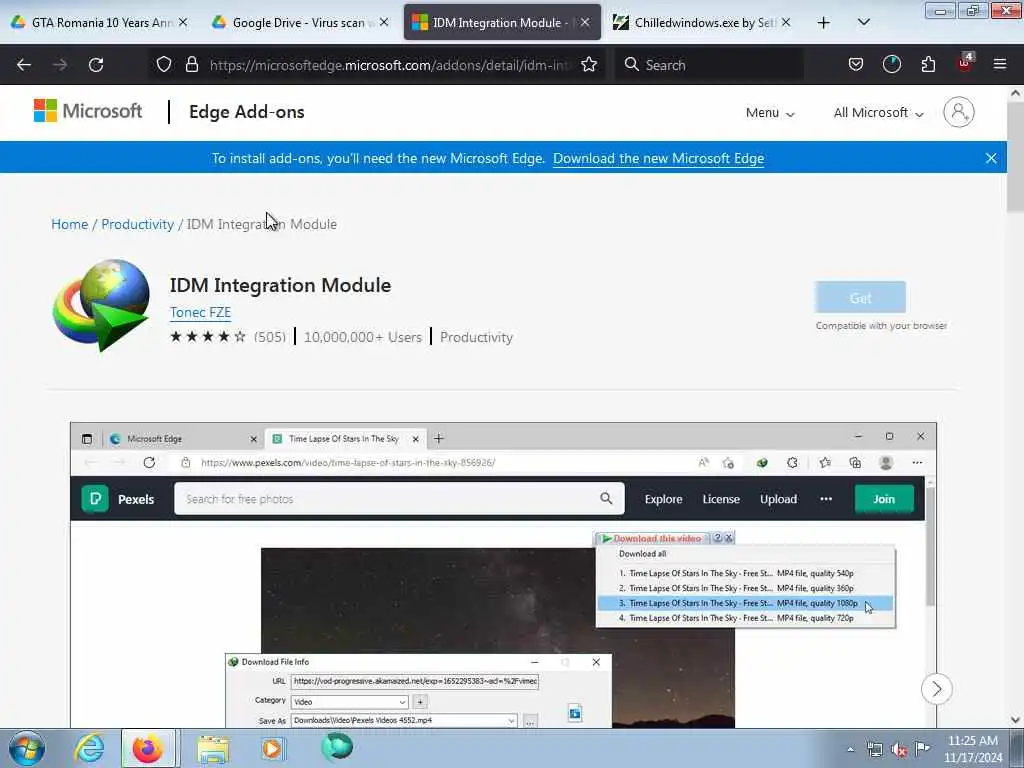Open Windows Media Player taskbar icon
The width and height of the screenshot is (1024, 768).
273,748
